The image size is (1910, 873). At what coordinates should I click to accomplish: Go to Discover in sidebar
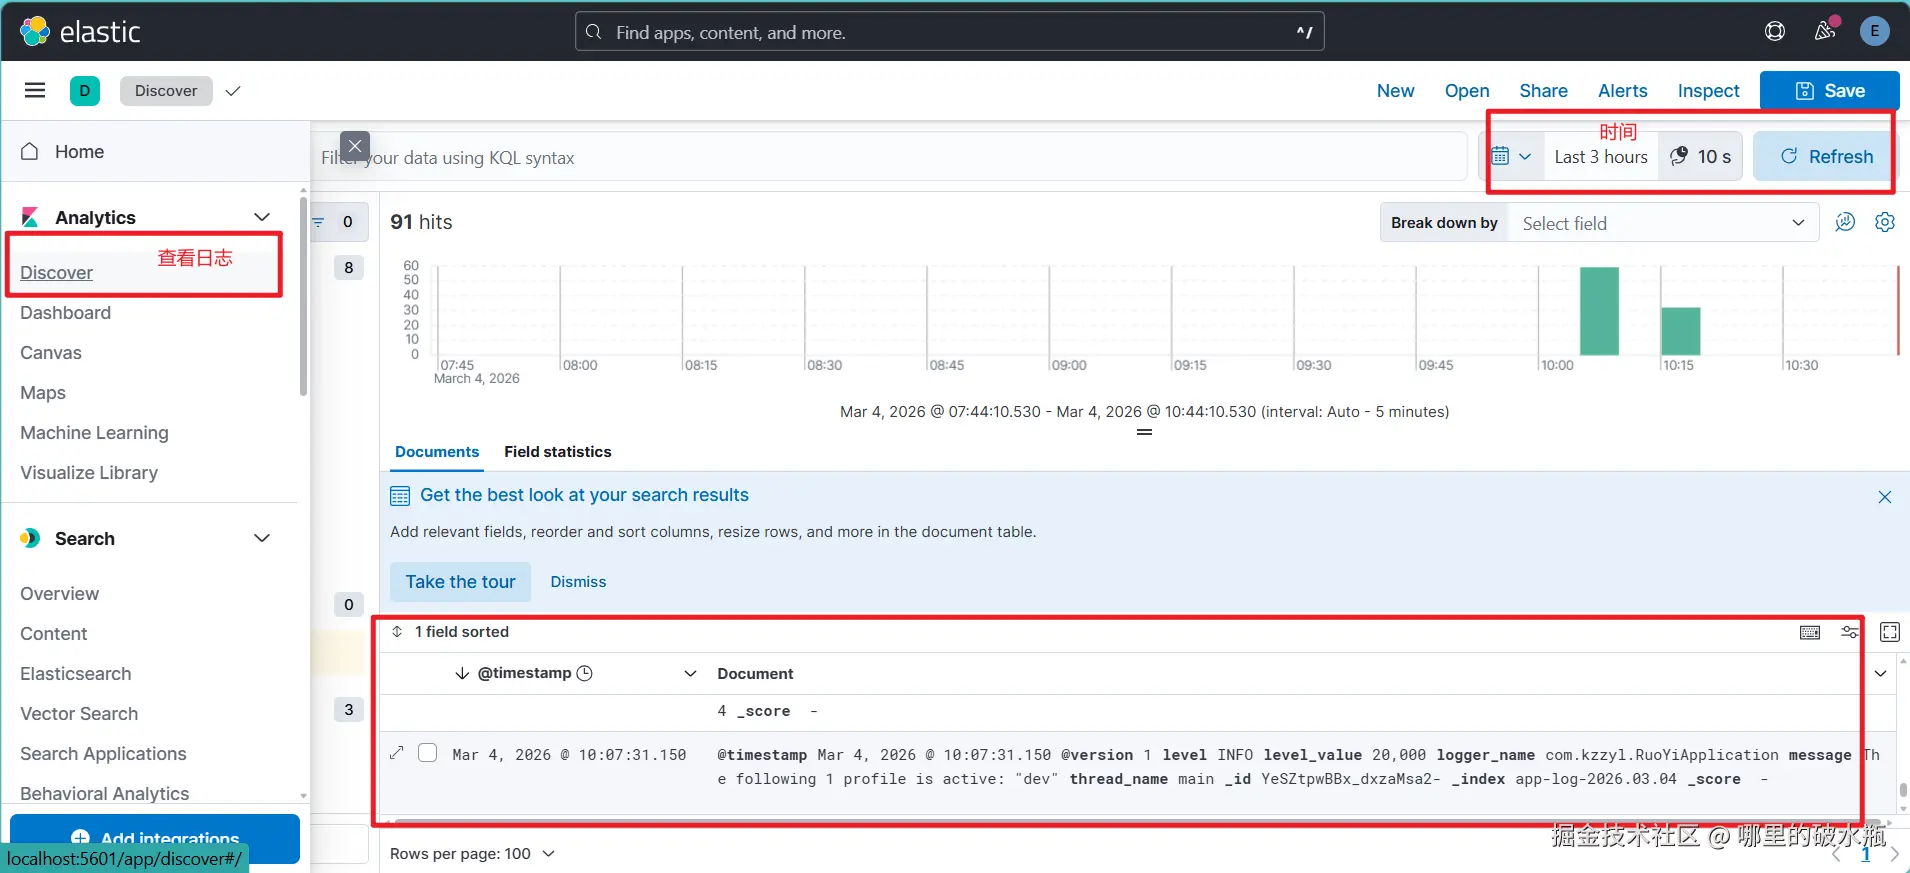click(x=57, y=273)
